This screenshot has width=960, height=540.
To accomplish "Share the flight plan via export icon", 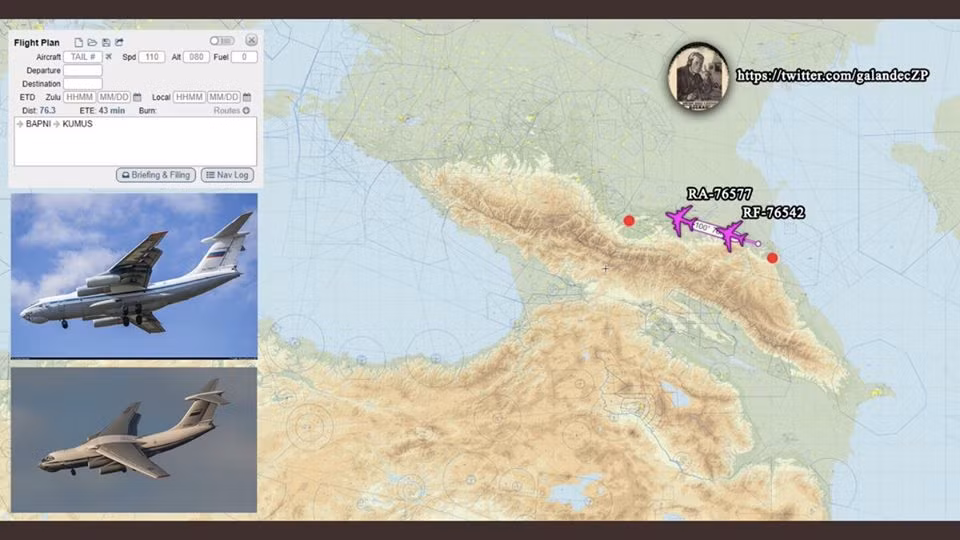I will [x=119, y=42].
